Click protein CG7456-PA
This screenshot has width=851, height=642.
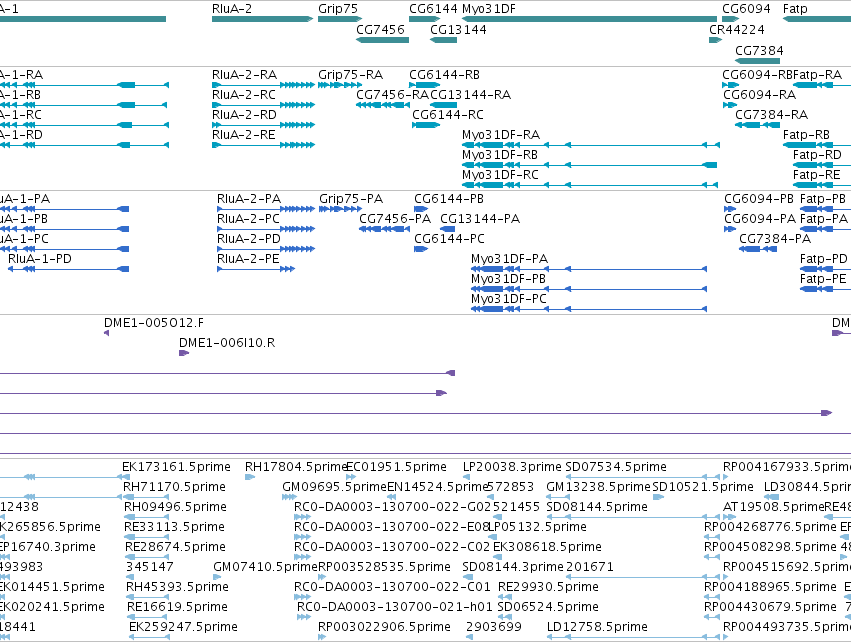[395, 219]
